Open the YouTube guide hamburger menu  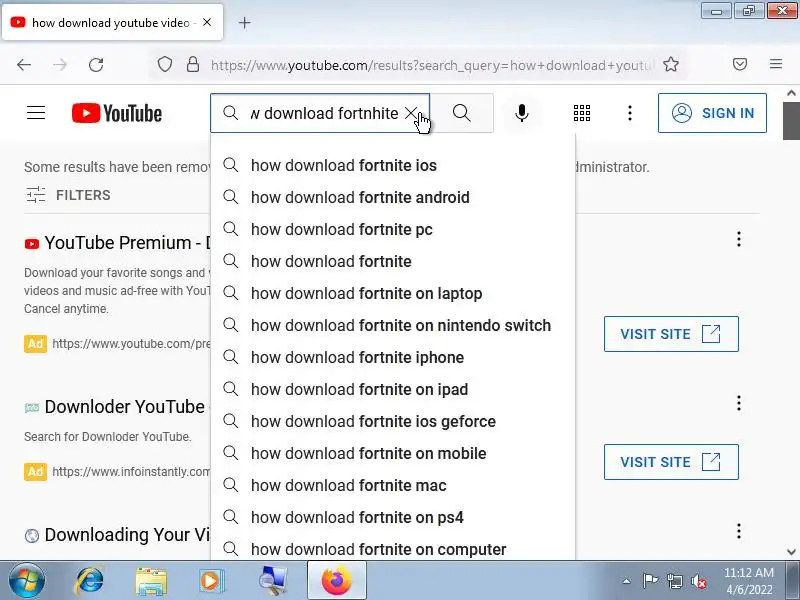[x=36, y=113]
